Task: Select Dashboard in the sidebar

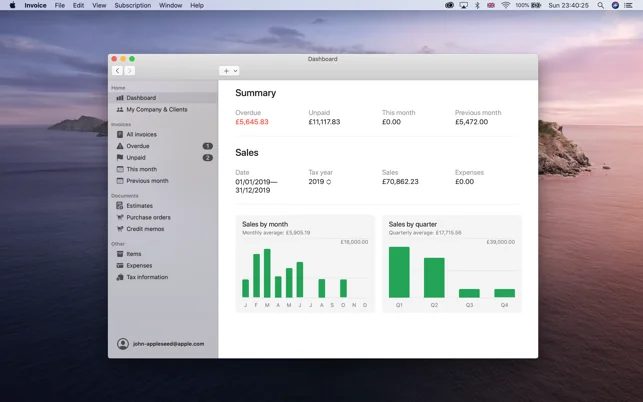Action: 163,98
